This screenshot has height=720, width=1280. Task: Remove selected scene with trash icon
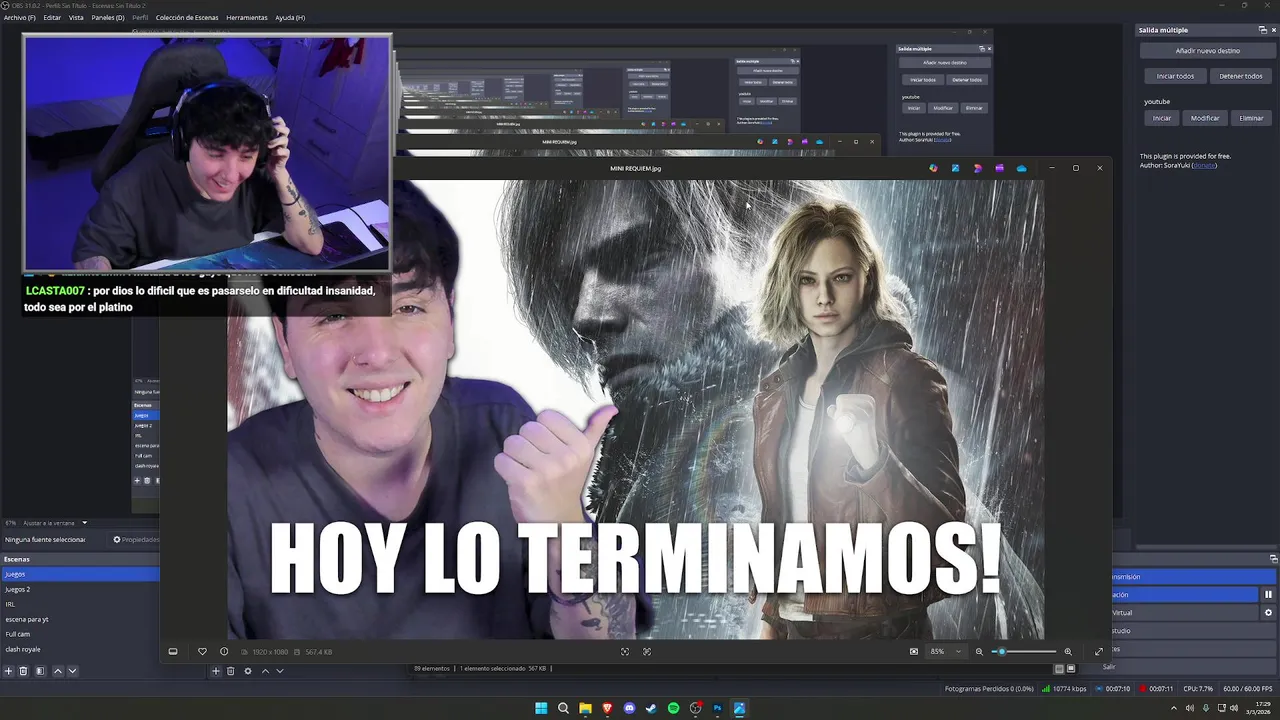click(x=23, y=671)
